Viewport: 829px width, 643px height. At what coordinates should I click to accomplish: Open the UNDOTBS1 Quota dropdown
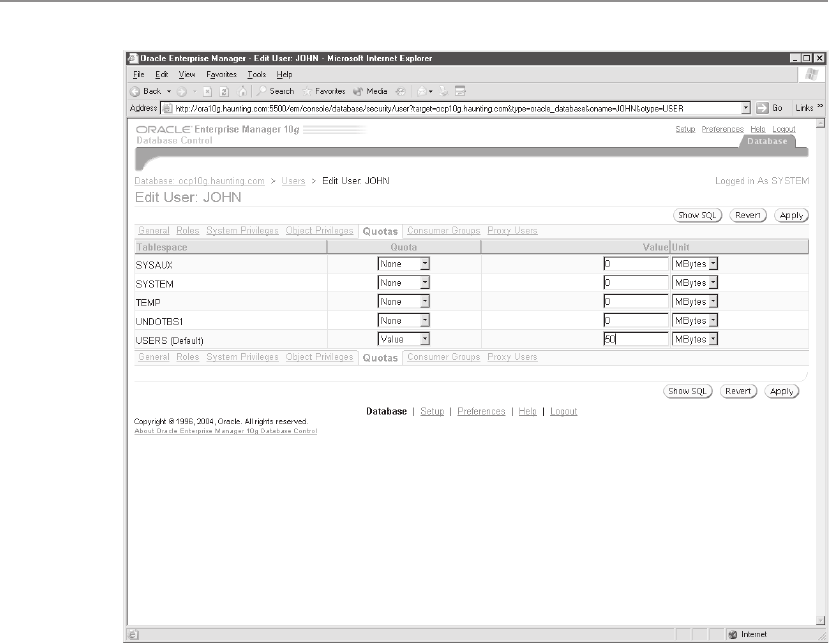(x=403, y=320)
